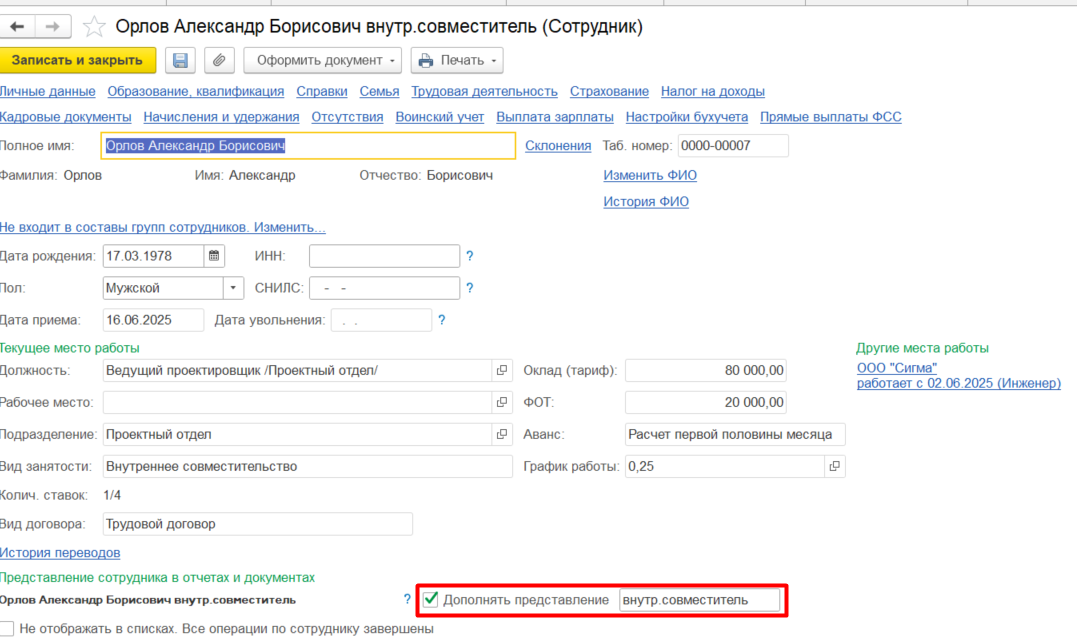Show help question mark next to СНИЛС
This screenshot has height=643, width=1077.
pyautogui.click(x=470, y=288)
